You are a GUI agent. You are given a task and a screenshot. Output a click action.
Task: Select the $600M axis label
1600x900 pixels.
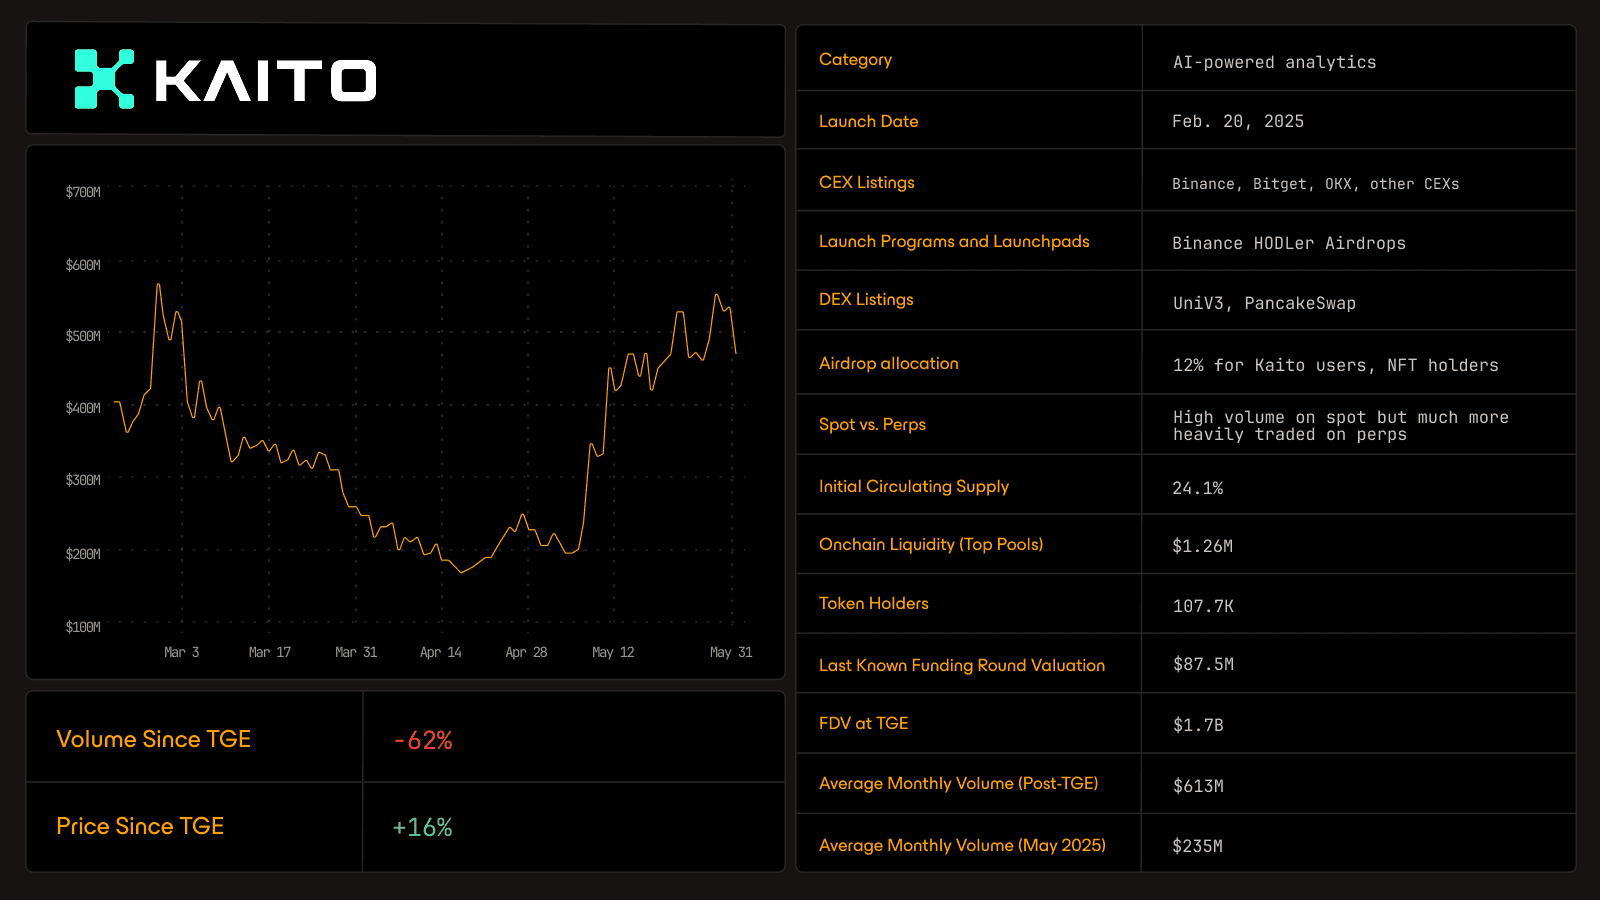pos(83,265)
